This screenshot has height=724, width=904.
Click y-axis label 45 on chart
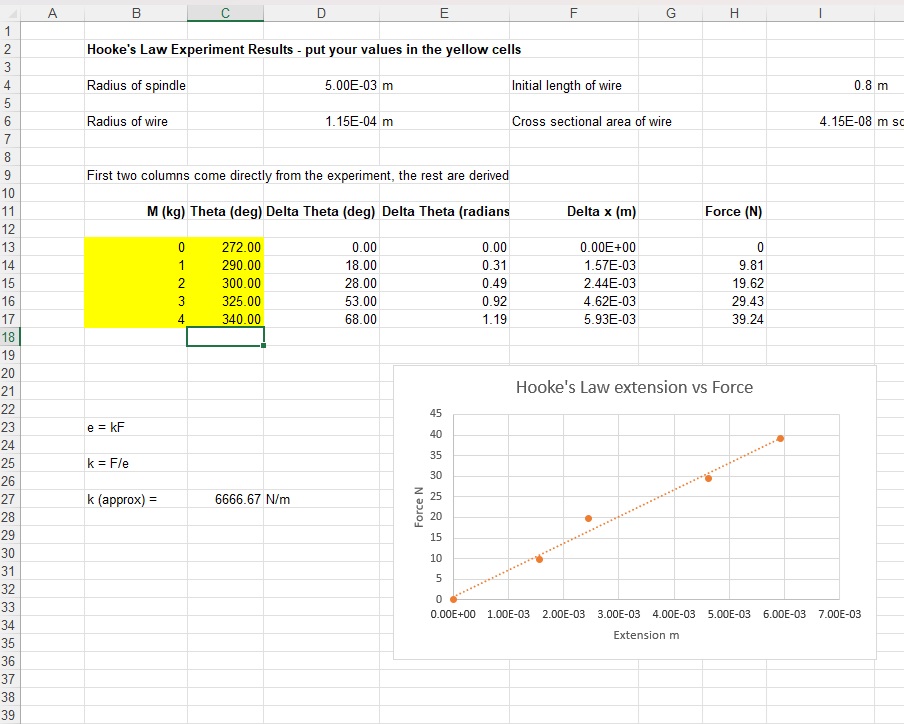pos(436,413)
